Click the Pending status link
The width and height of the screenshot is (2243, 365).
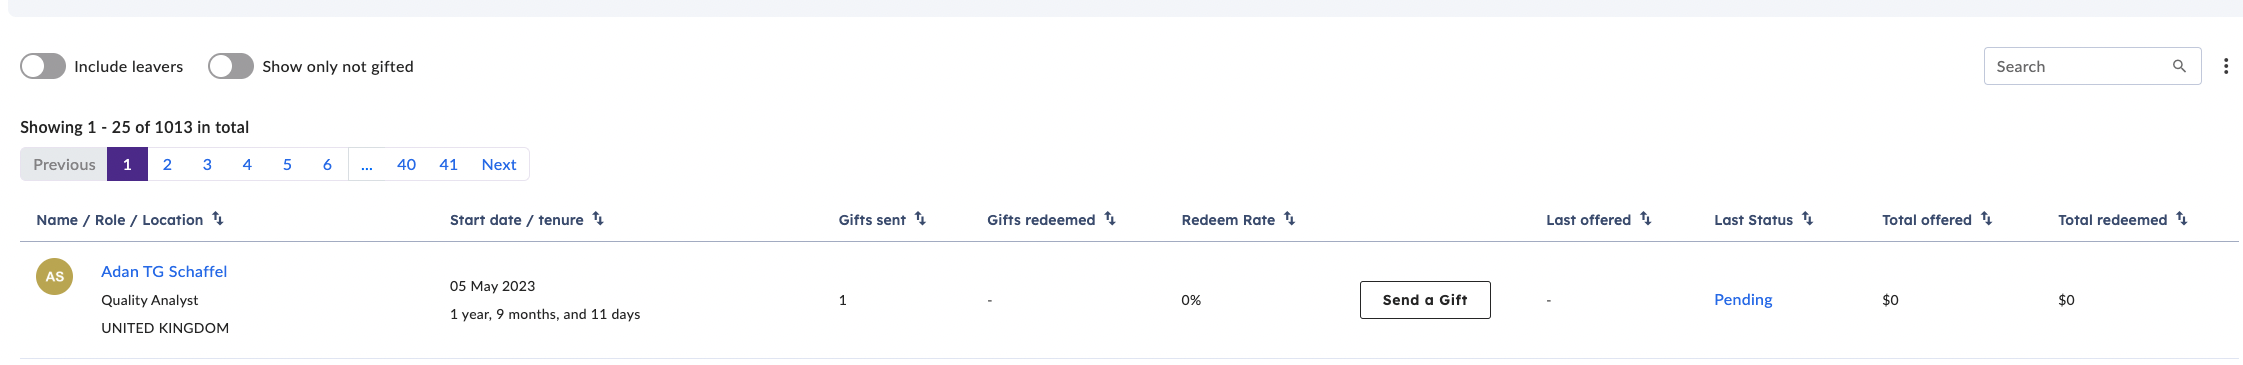[1743, 300]
